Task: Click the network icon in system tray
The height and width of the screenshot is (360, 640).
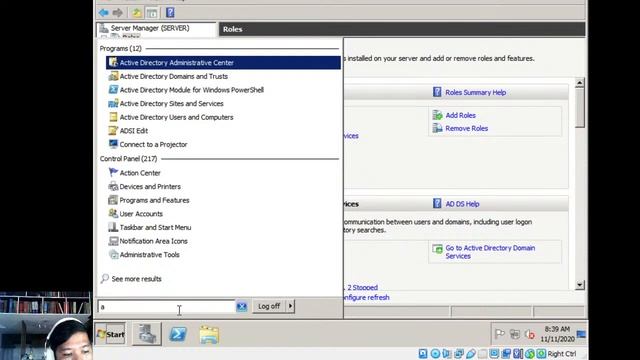Action: 515,334
